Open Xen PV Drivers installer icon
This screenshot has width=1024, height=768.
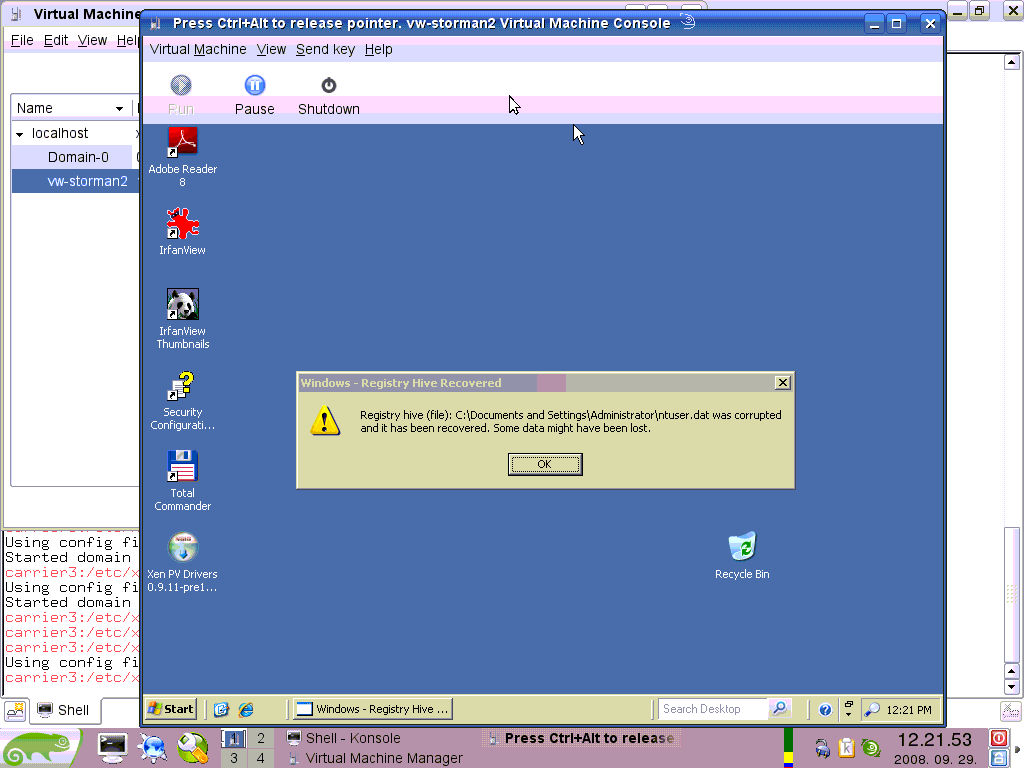click(x=182, y=548)
